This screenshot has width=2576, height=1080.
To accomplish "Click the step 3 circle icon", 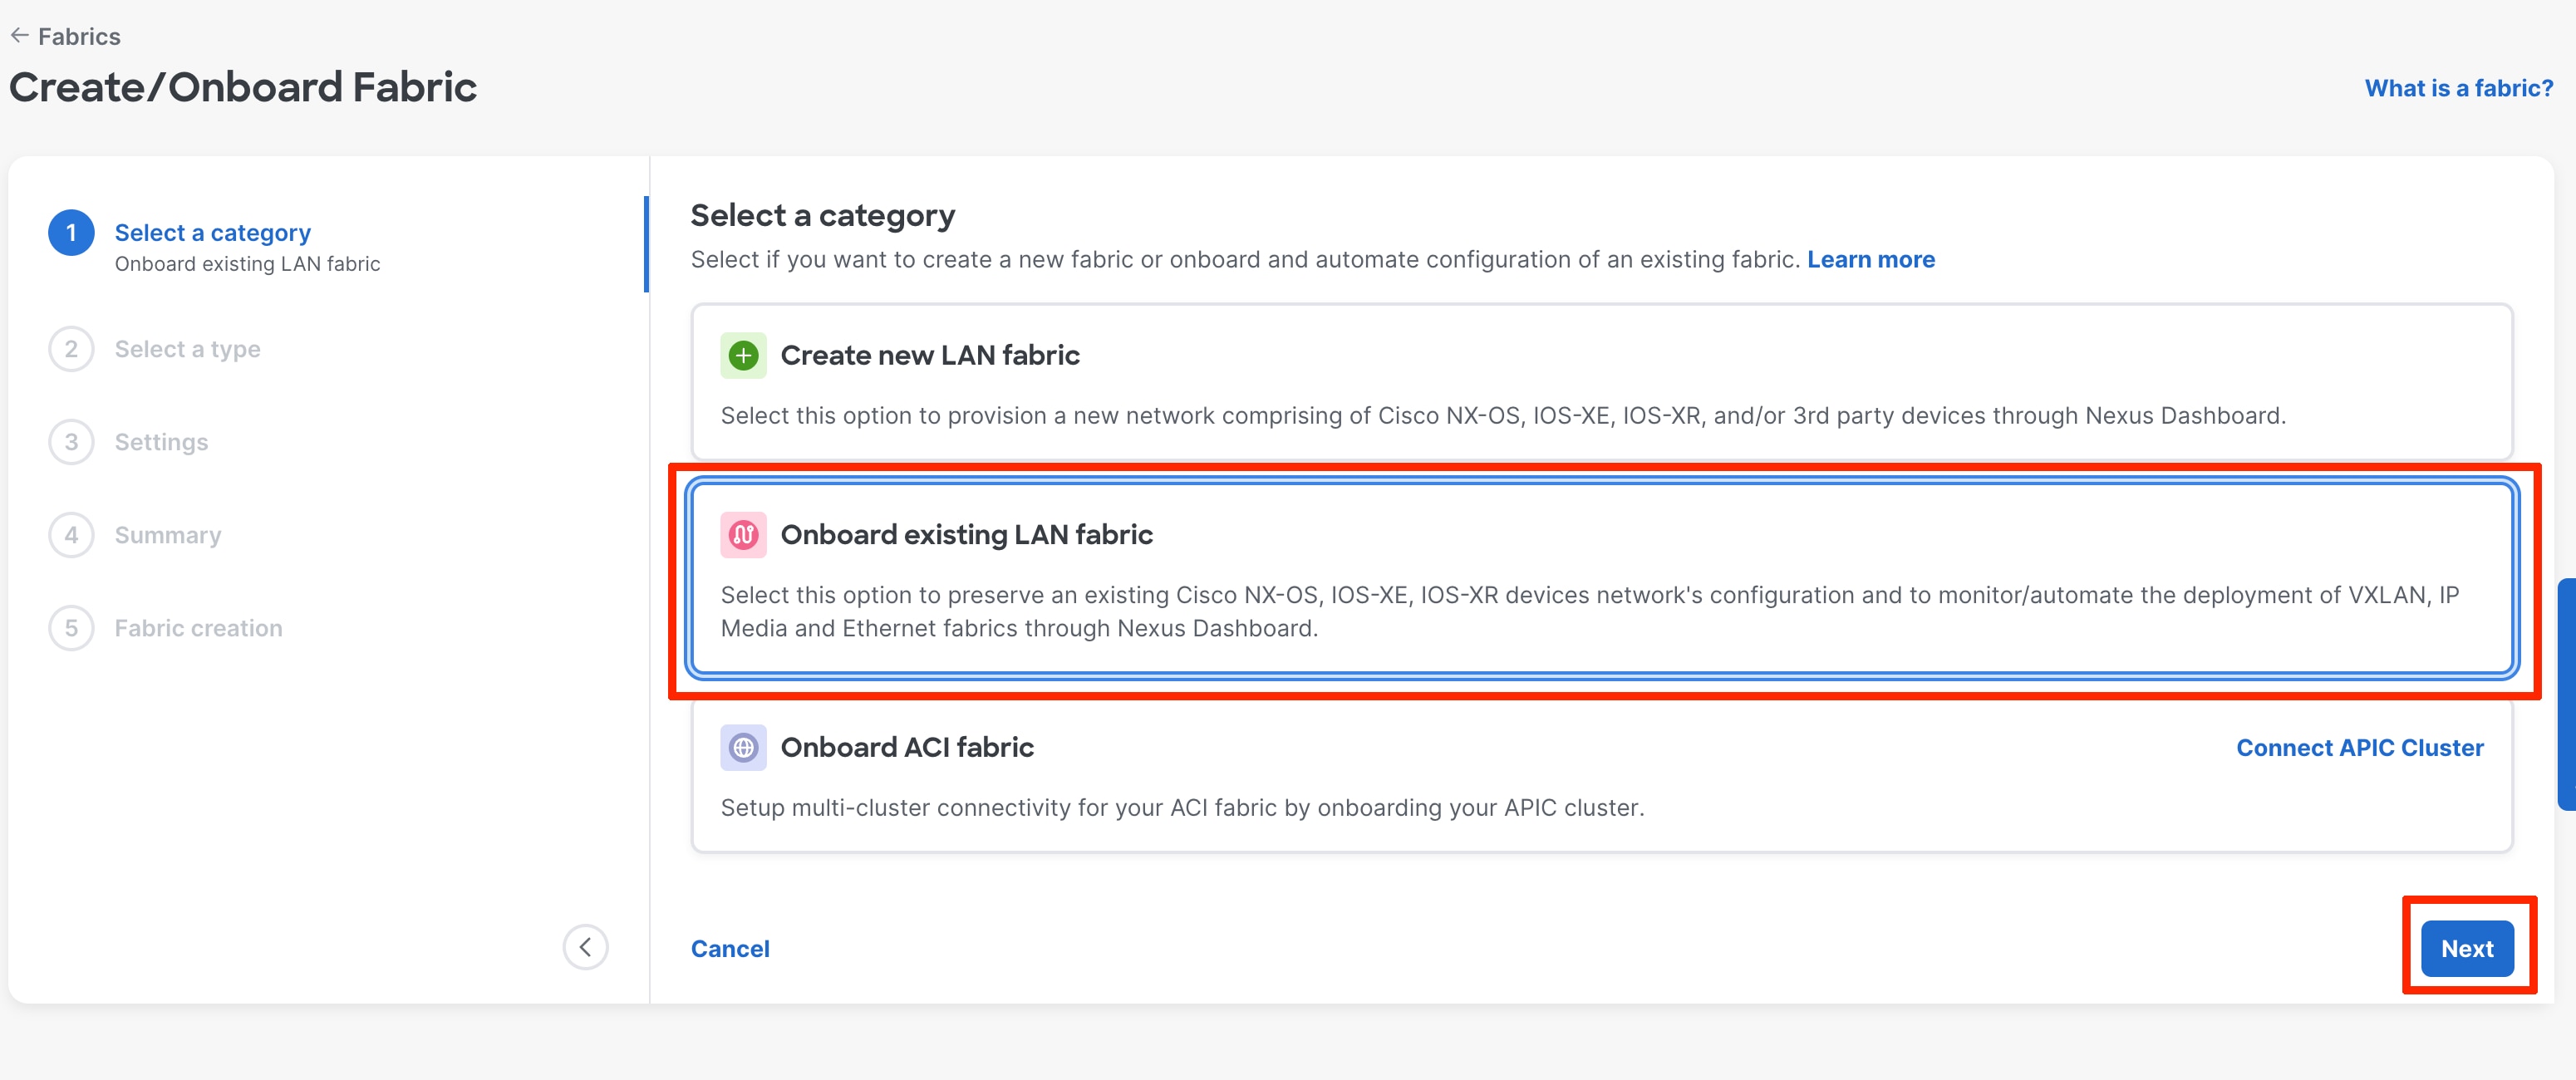I will pos(71,442).
